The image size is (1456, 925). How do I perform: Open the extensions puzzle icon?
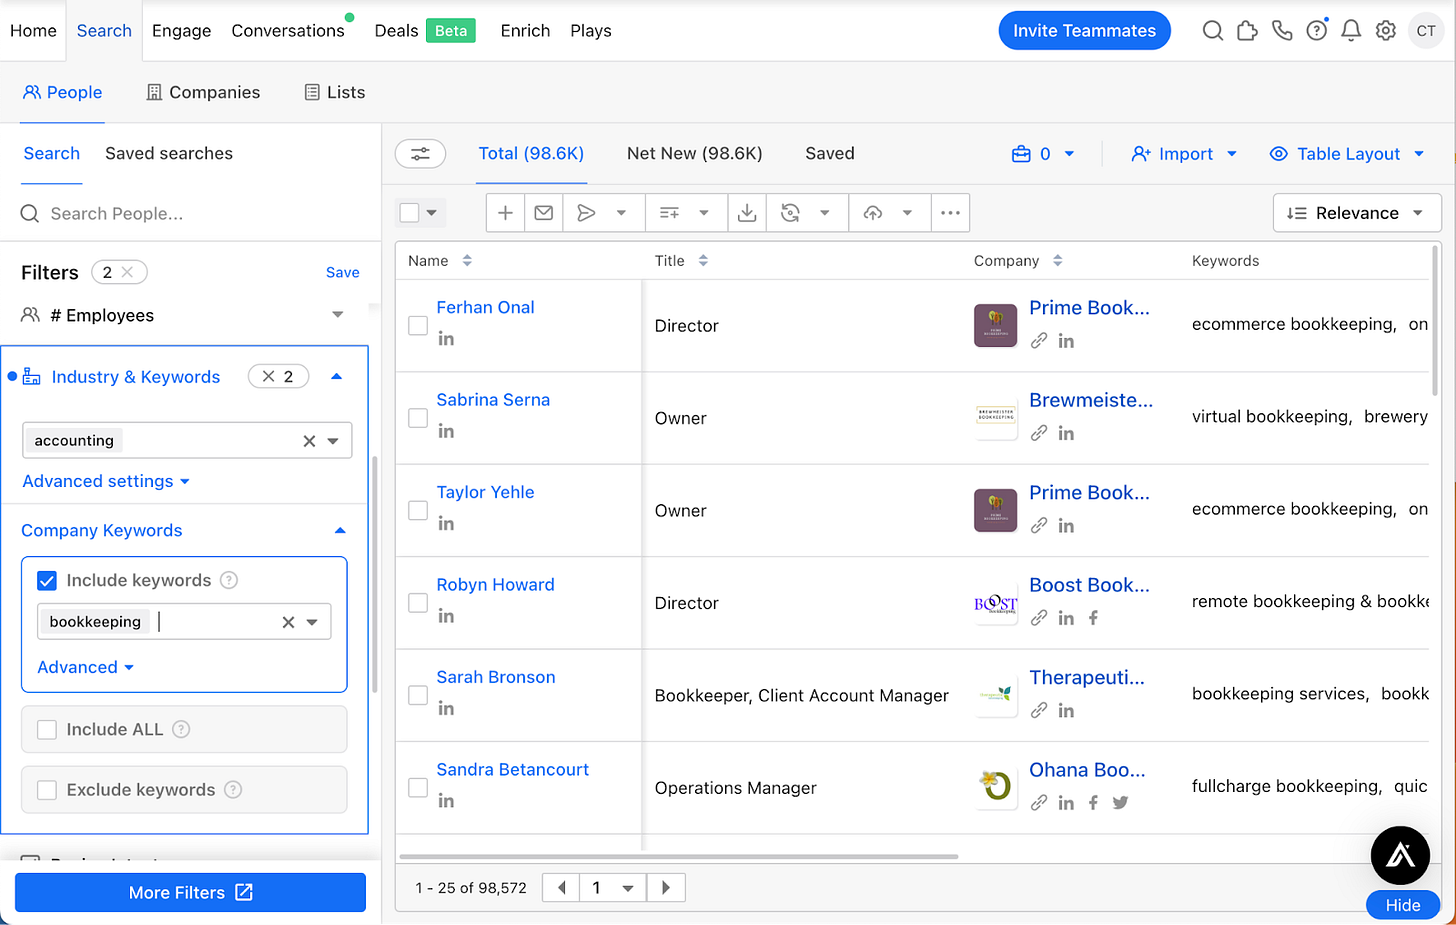tap(1247, 31)
